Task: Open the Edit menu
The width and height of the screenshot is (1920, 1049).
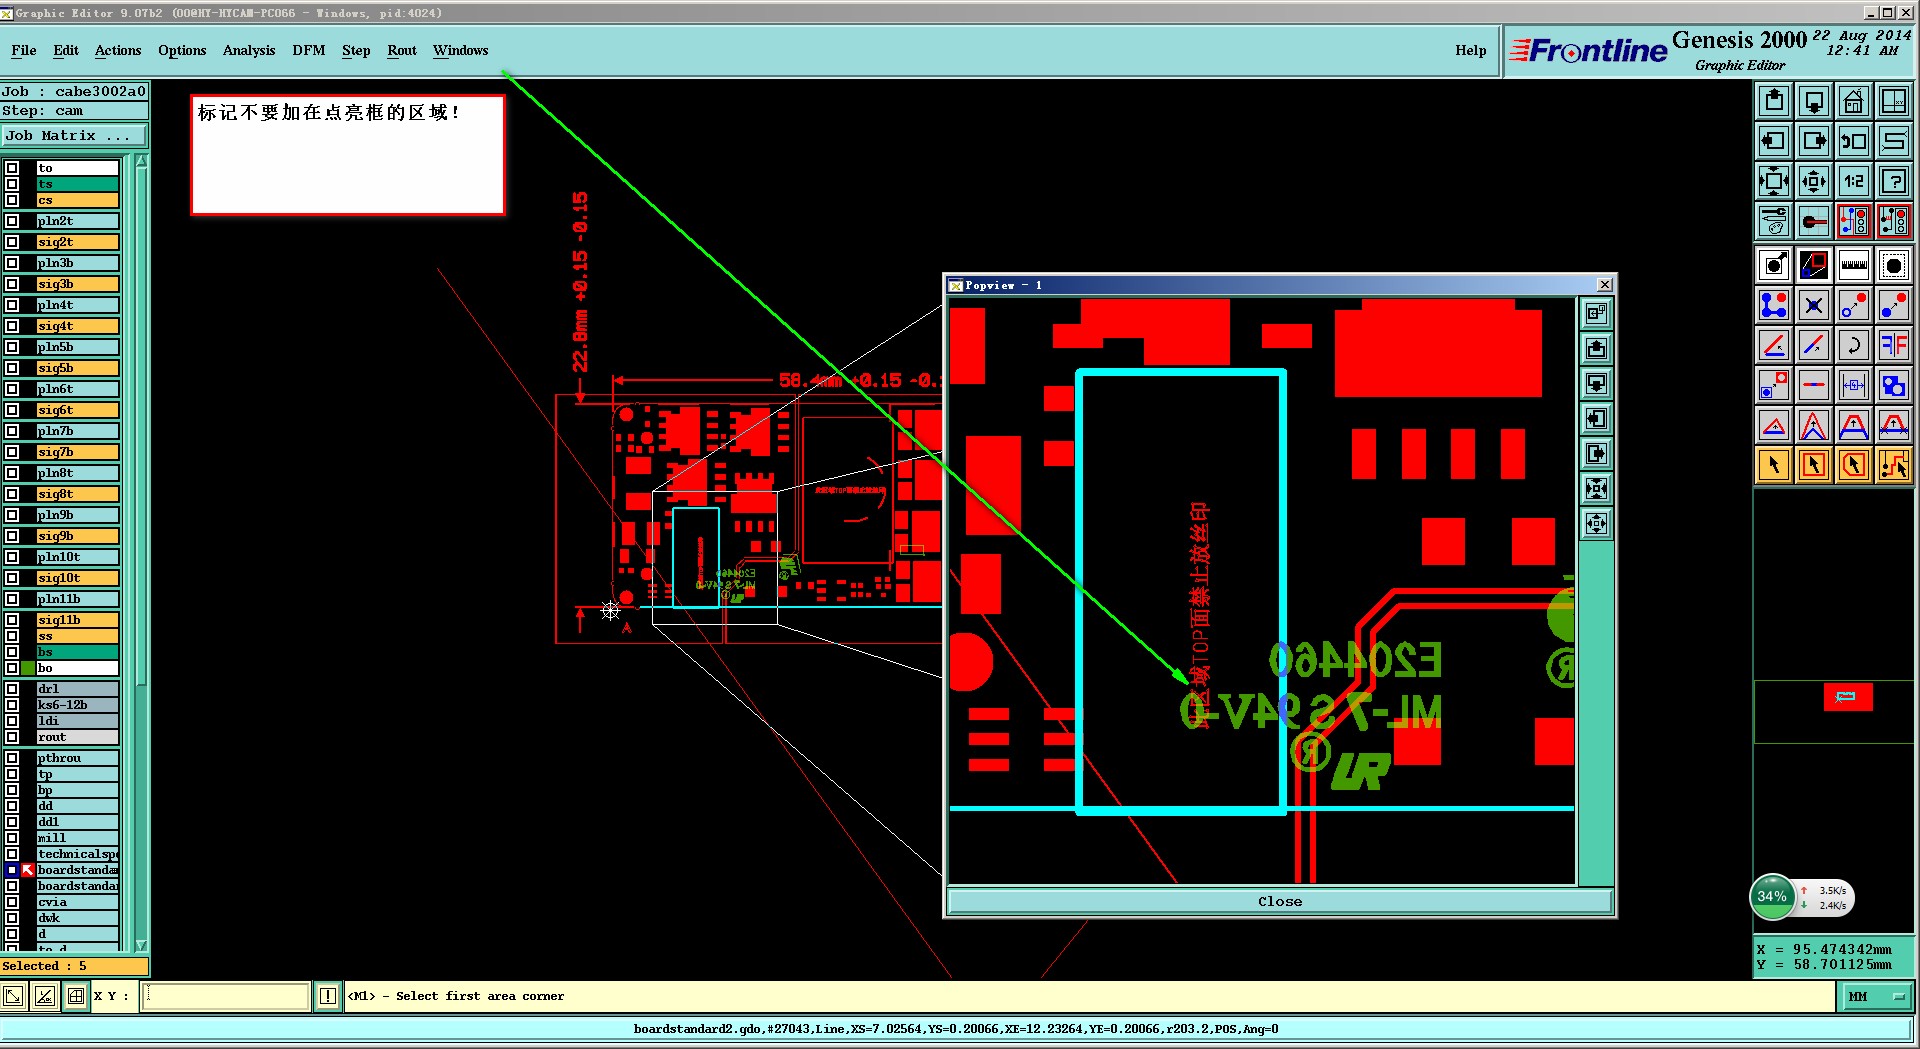Action: (x=66, y=50)
